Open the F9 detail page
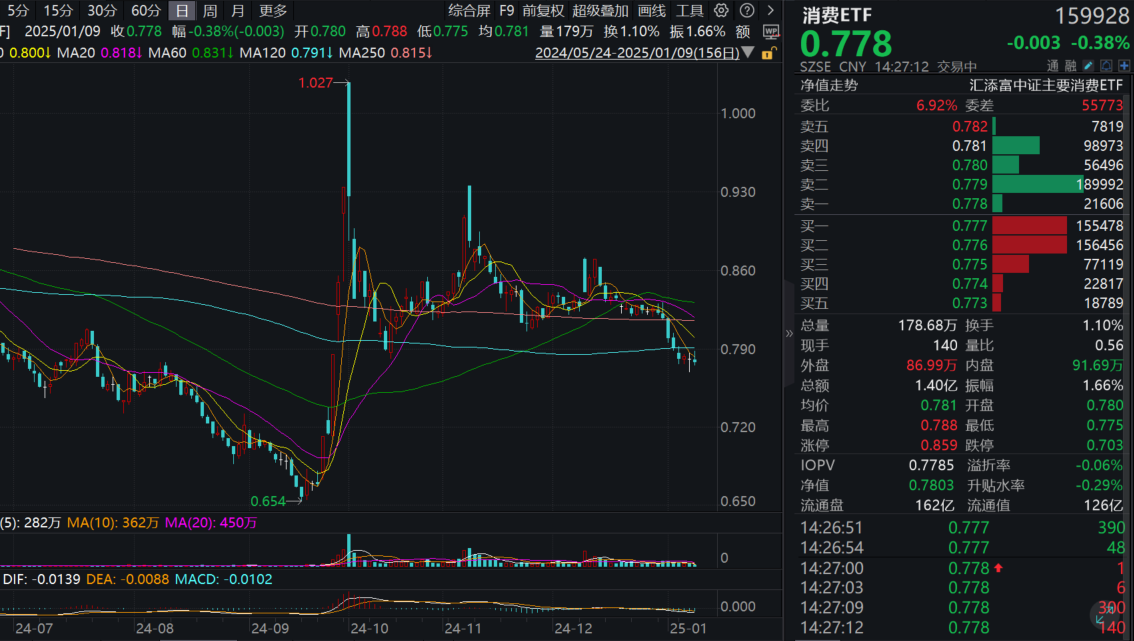 507,11
